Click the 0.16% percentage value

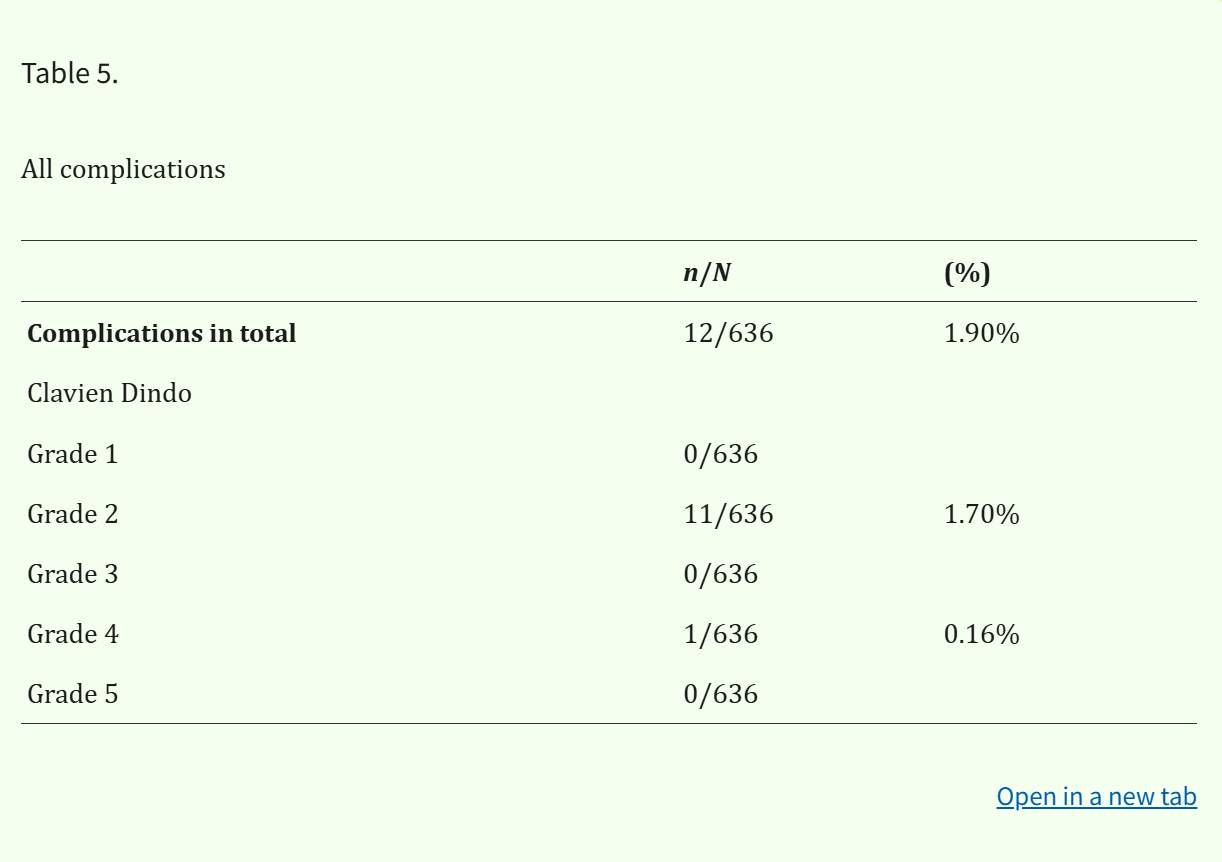tap(981, 634)
